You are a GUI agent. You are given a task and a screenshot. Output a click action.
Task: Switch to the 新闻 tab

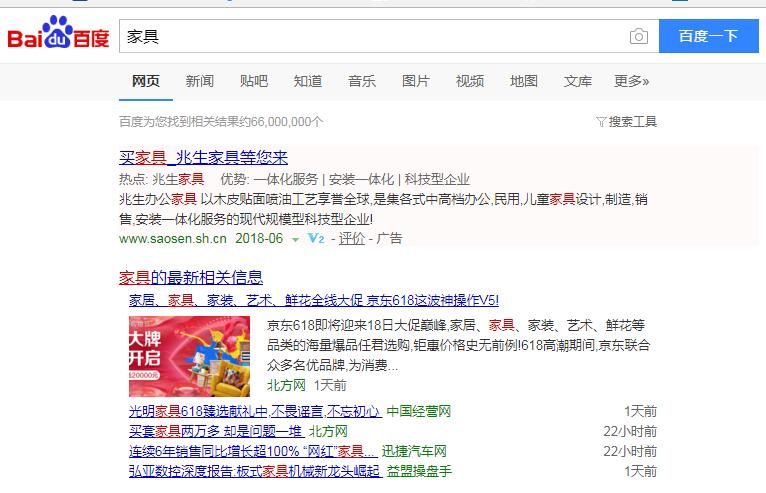200,81
